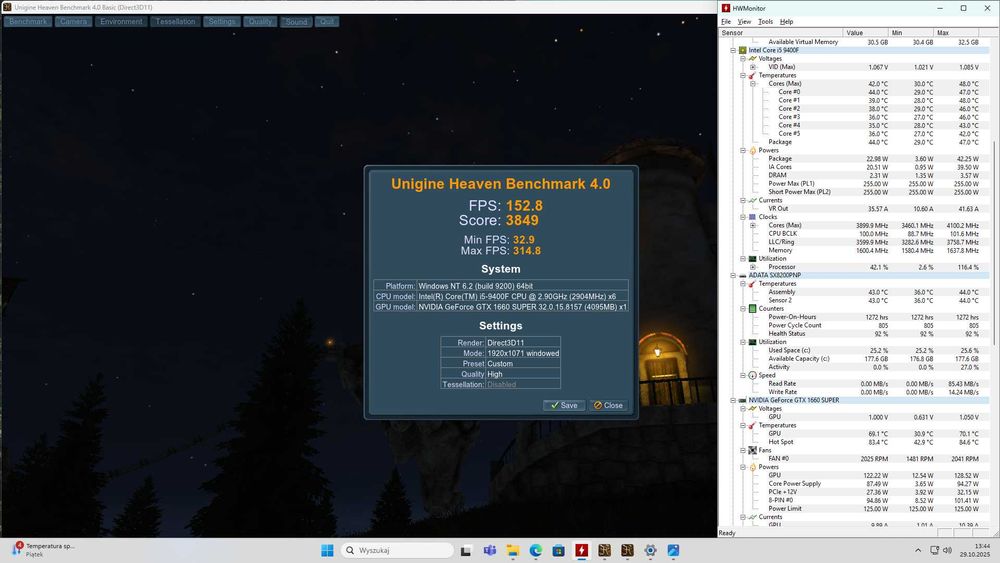Click the CPU Utilization icon

(x=753, y=259)
